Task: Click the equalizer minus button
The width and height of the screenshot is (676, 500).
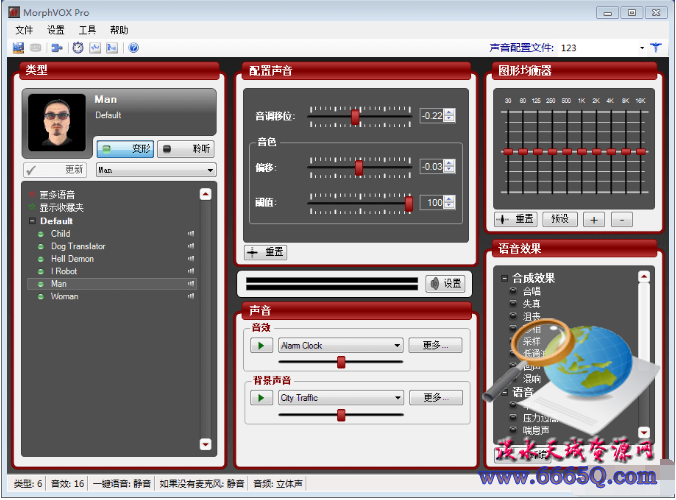Action: pos(622,219)
